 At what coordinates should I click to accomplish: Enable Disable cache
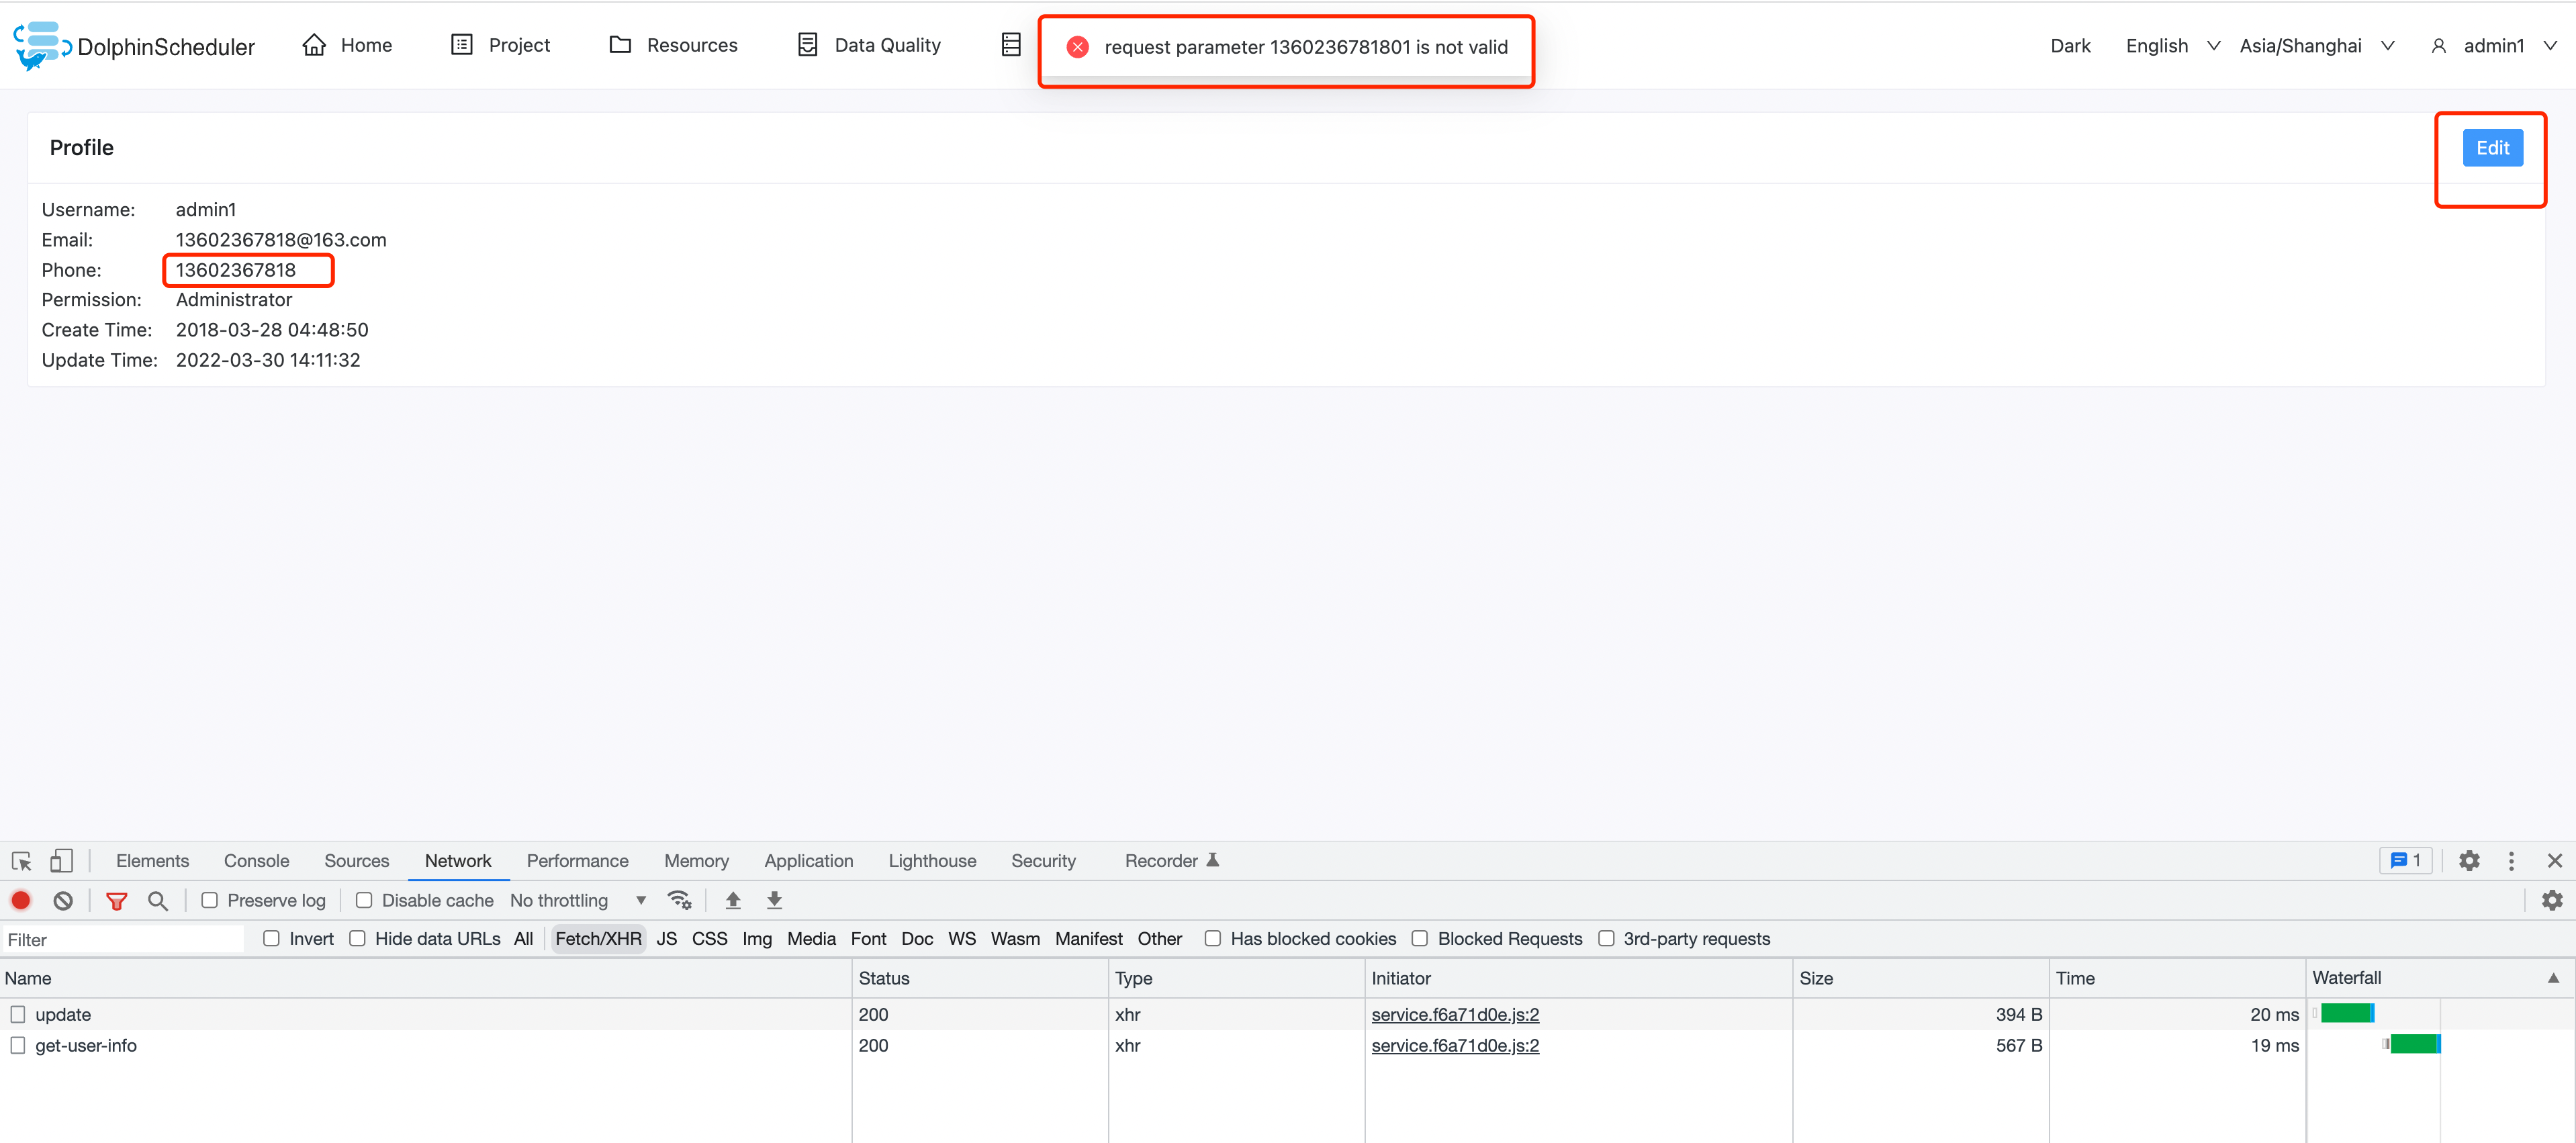click(x=364, y=900)
